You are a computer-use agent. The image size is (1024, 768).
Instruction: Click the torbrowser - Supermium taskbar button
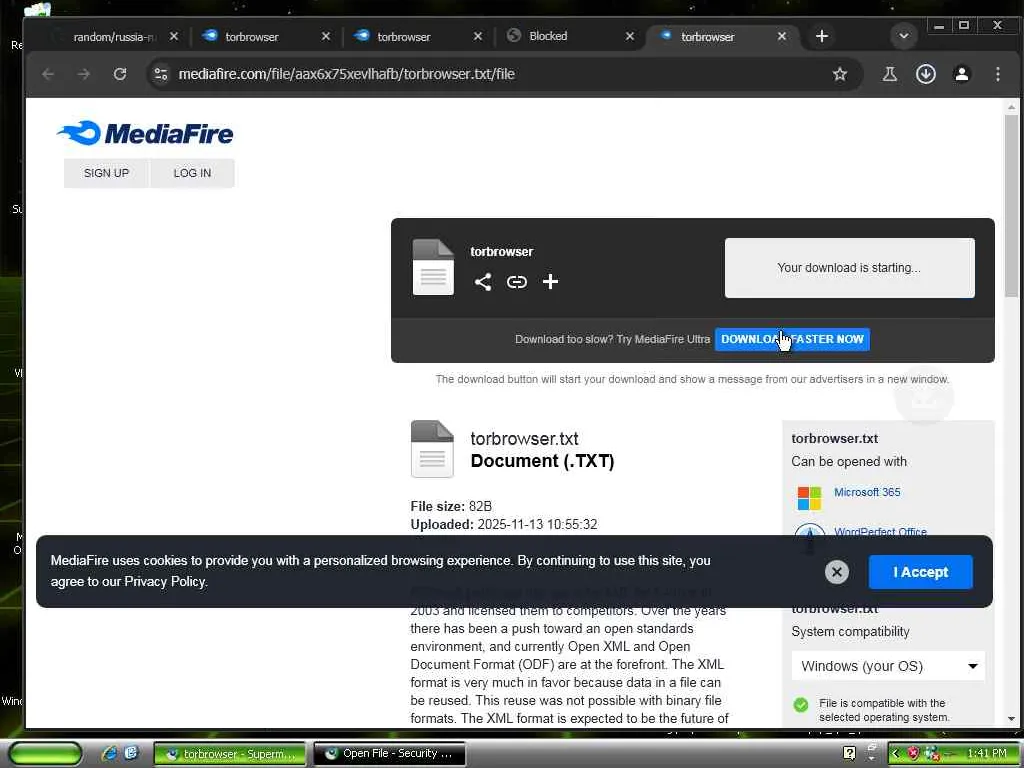click(230, 754)
